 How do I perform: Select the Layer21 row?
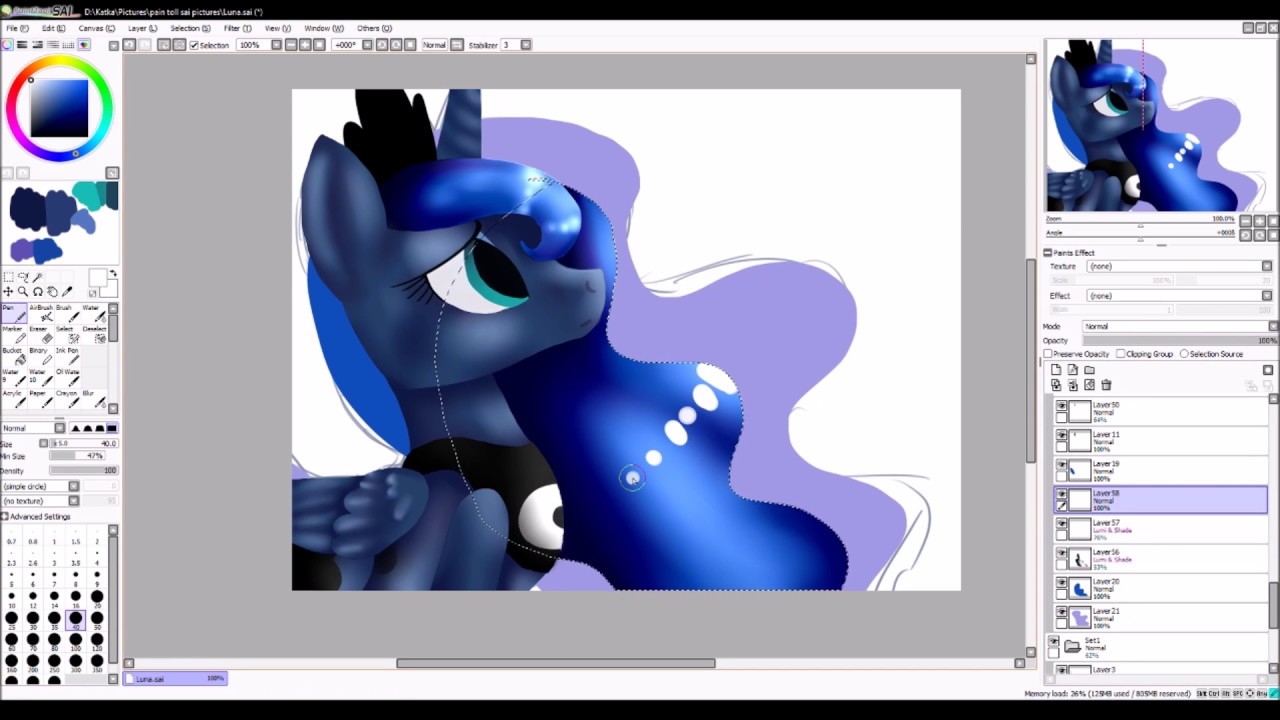(x=1161, y=618)
